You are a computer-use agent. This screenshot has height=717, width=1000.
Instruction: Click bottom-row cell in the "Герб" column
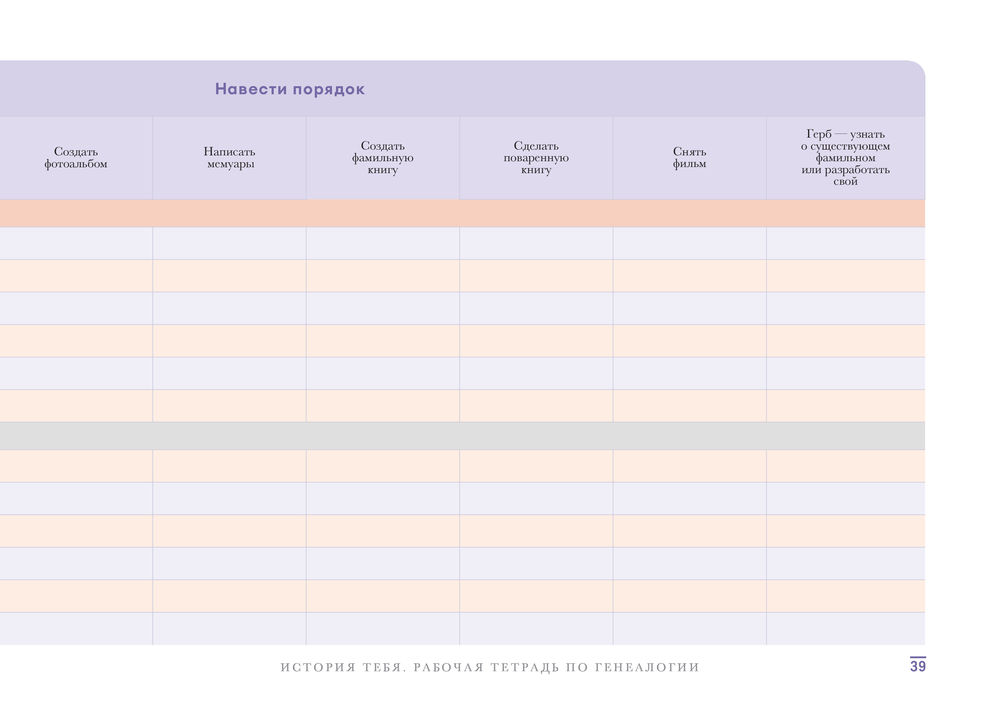845,628
